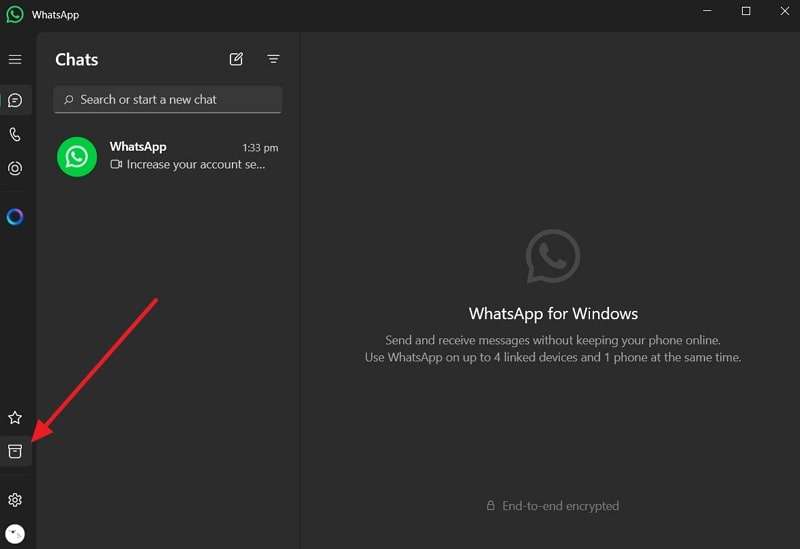
Task: Click the Search or start a new chat field
Action: tap(168, 100)
